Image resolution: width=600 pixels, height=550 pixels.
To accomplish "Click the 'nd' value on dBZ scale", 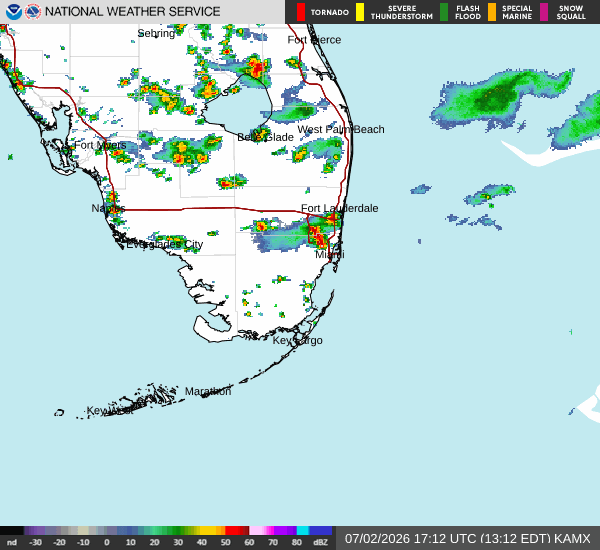I will point(12,542).
